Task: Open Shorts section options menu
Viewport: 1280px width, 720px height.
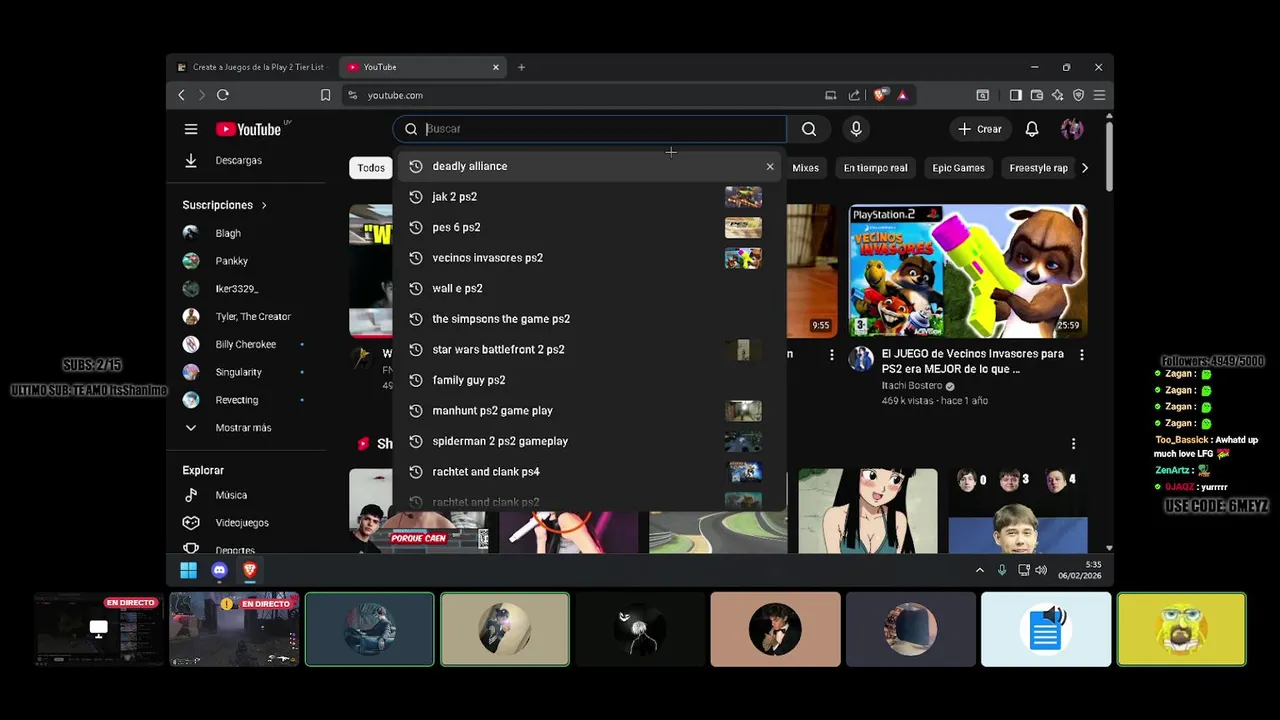Action: (1073, 444)
